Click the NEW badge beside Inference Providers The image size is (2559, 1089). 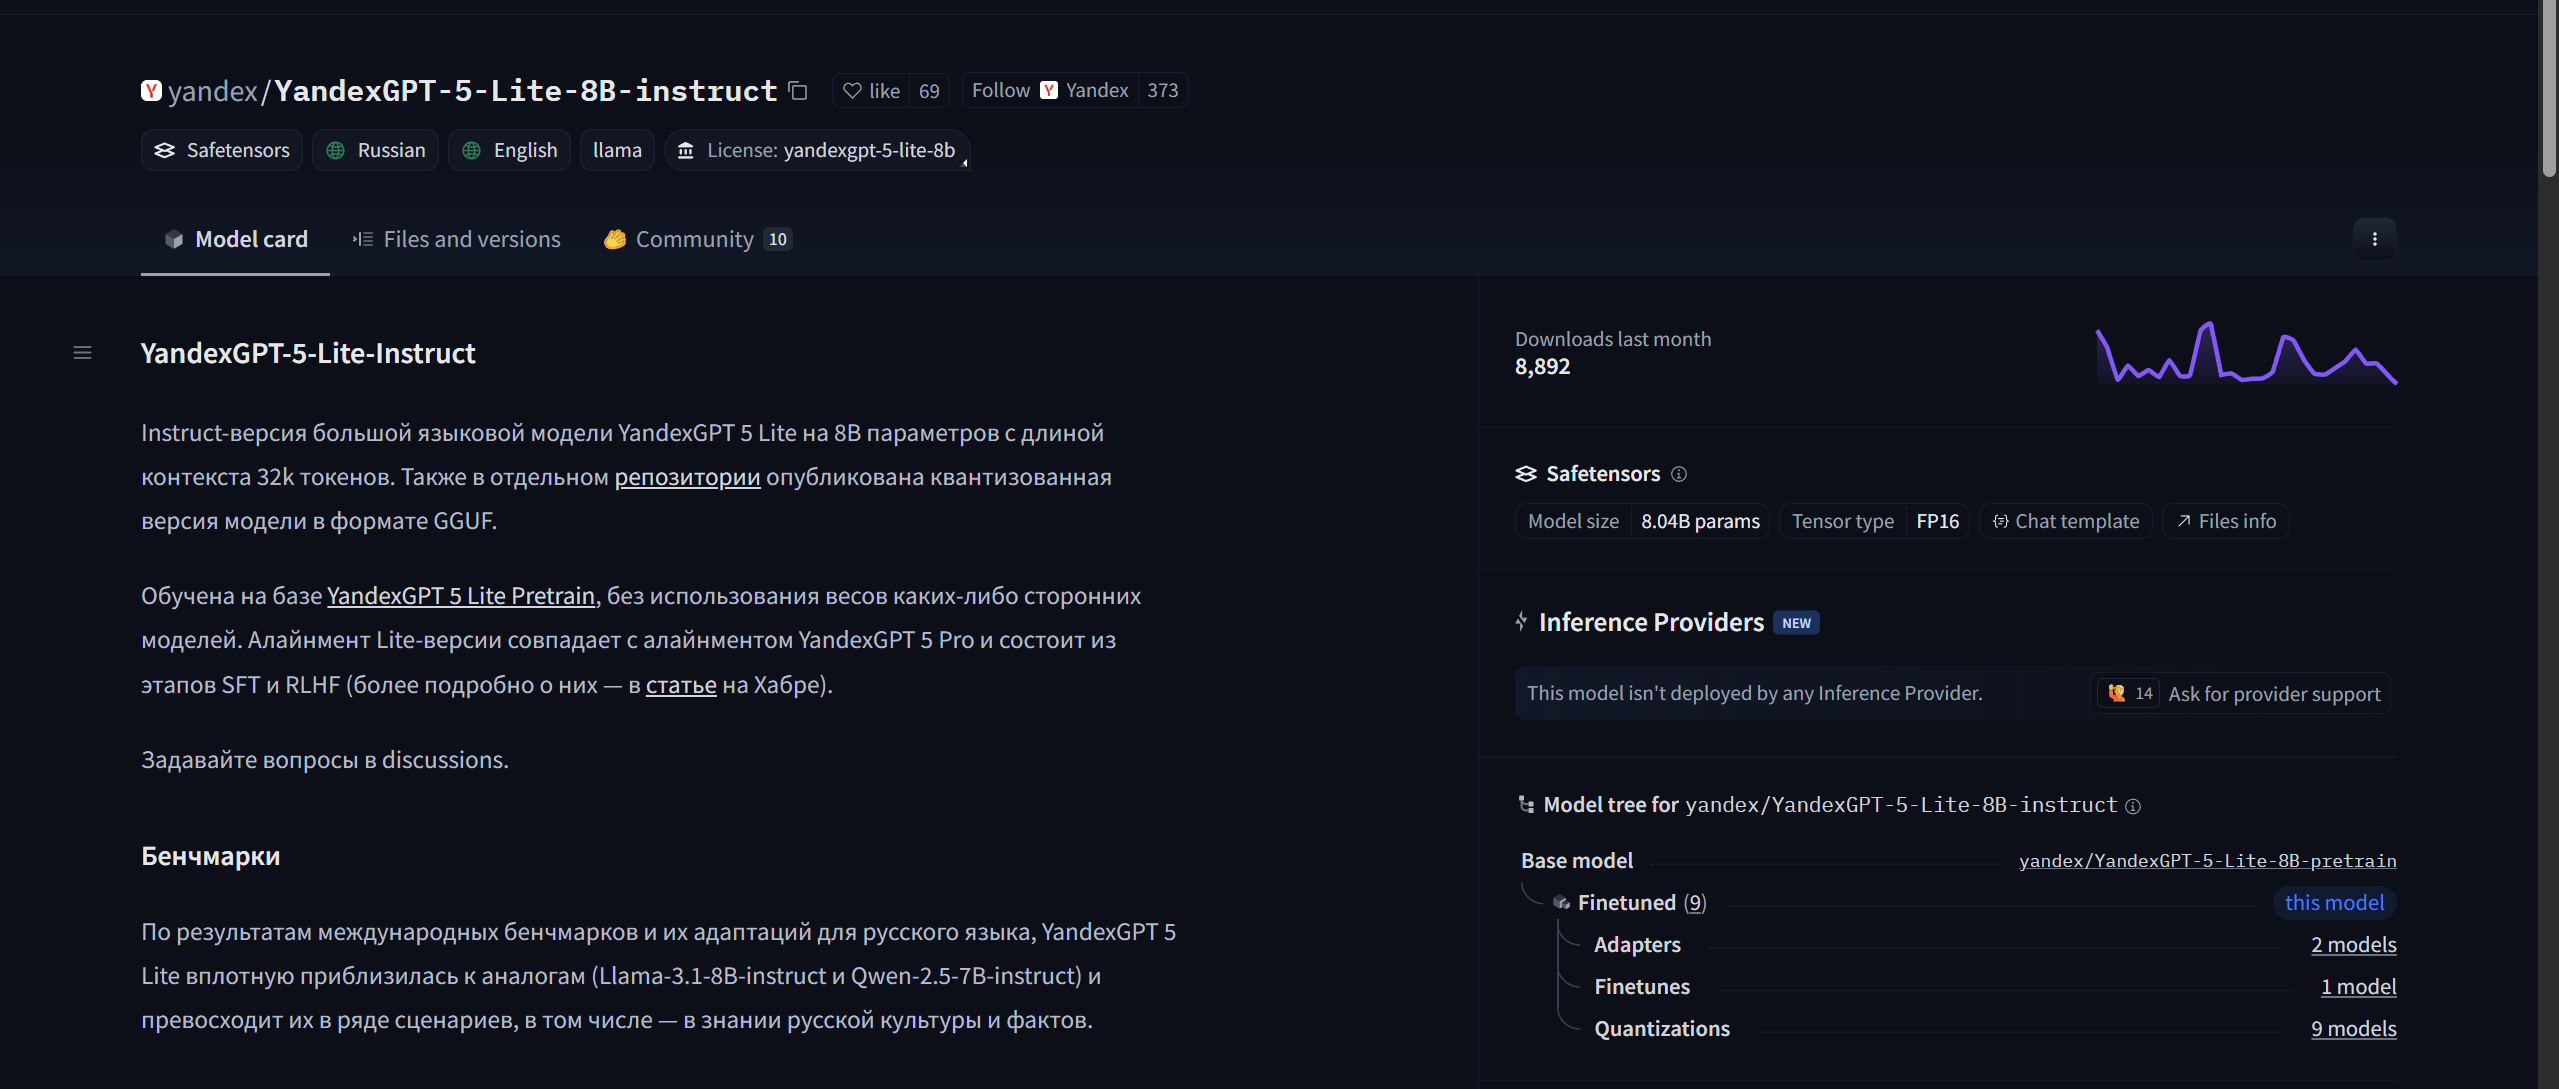pyautogui.click(x=1796, y=623)
